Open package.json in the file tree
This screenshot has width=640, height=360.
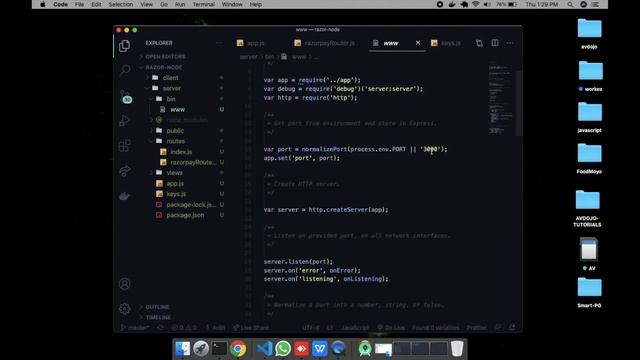coord(185,215)
